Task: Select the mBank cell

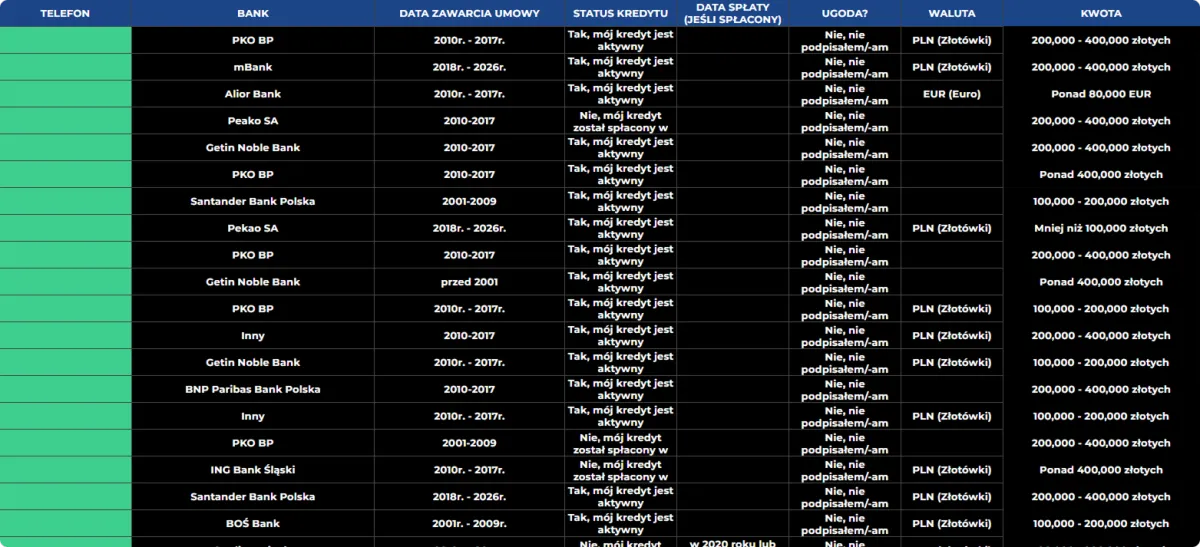Action: (x=253, y=67)
